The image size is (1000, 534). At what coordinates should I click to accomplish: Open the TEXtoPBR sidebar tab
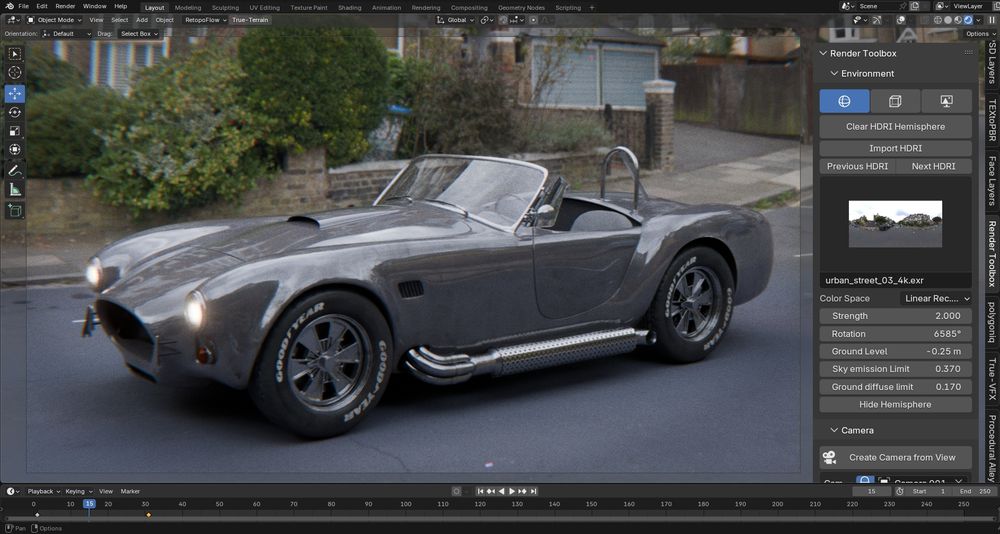[x=992, y=119]
